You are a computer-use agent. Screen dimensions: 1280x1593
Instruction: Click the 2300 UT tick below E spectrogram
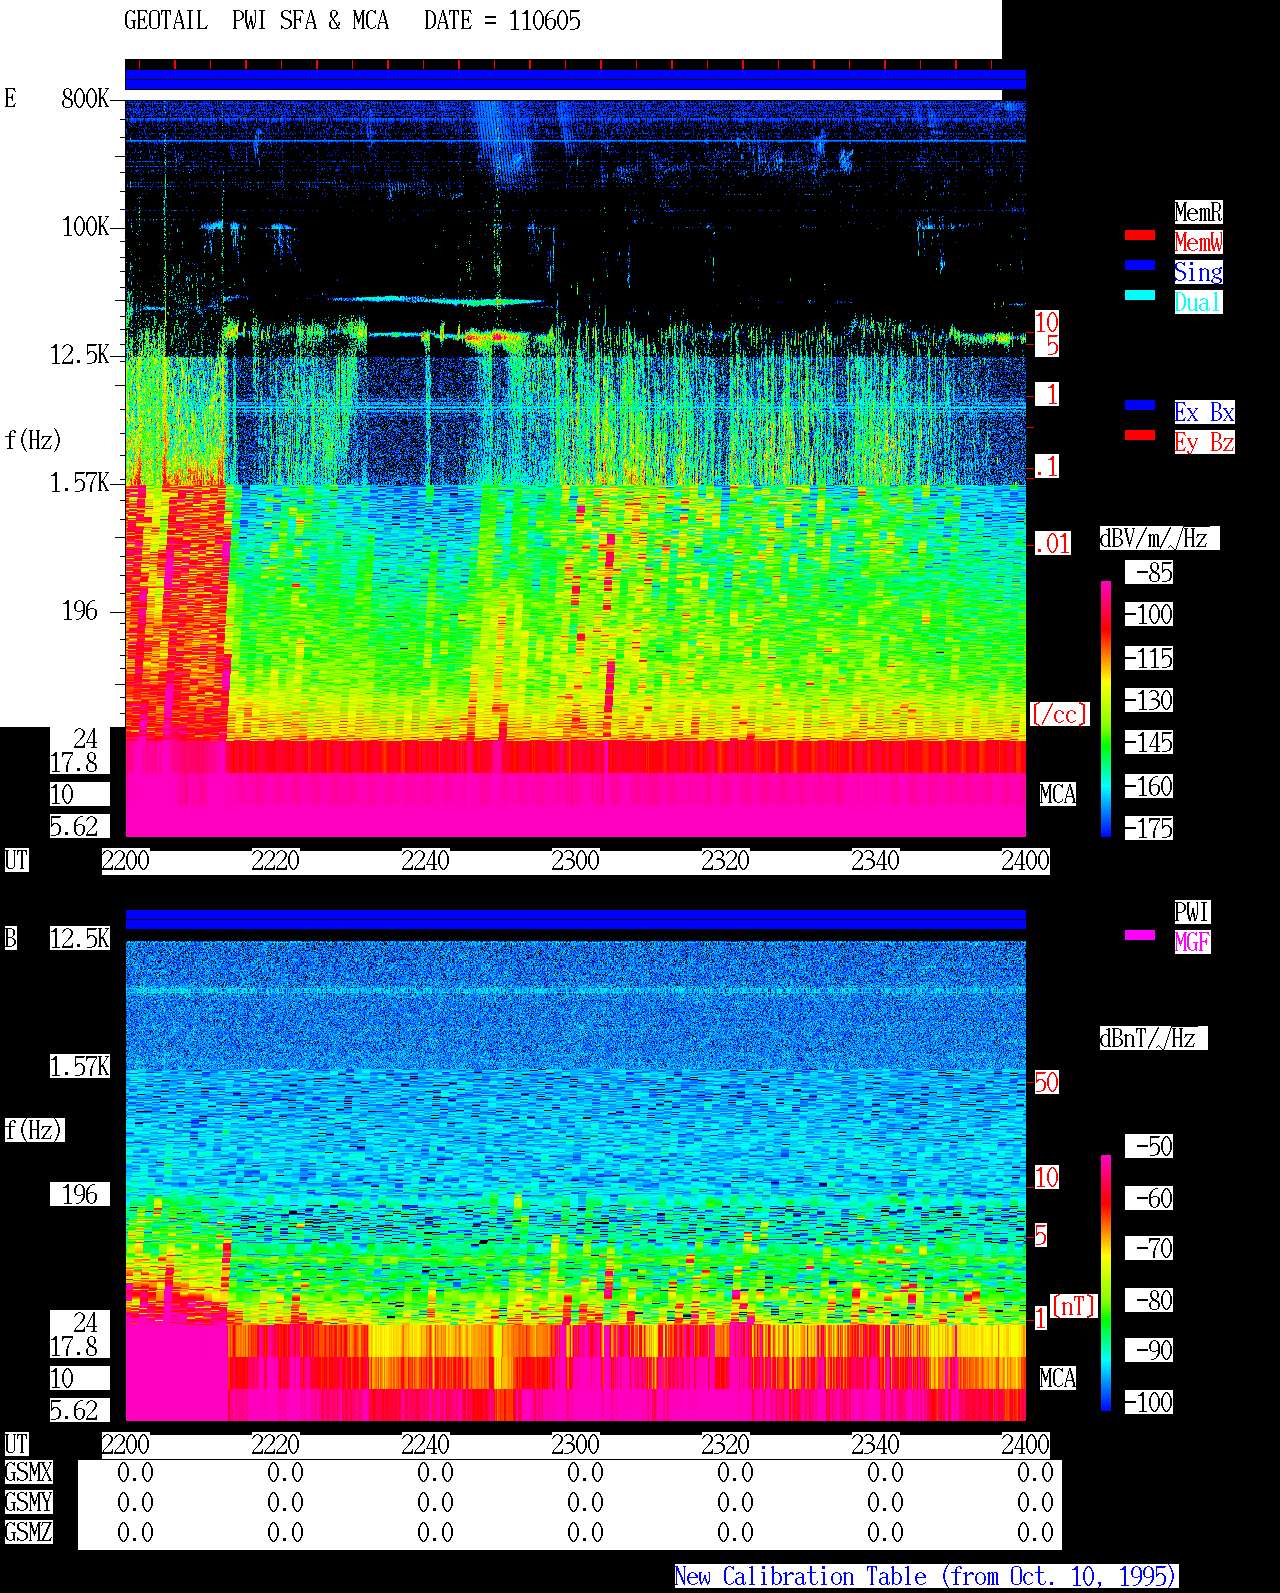click(575, 861)
